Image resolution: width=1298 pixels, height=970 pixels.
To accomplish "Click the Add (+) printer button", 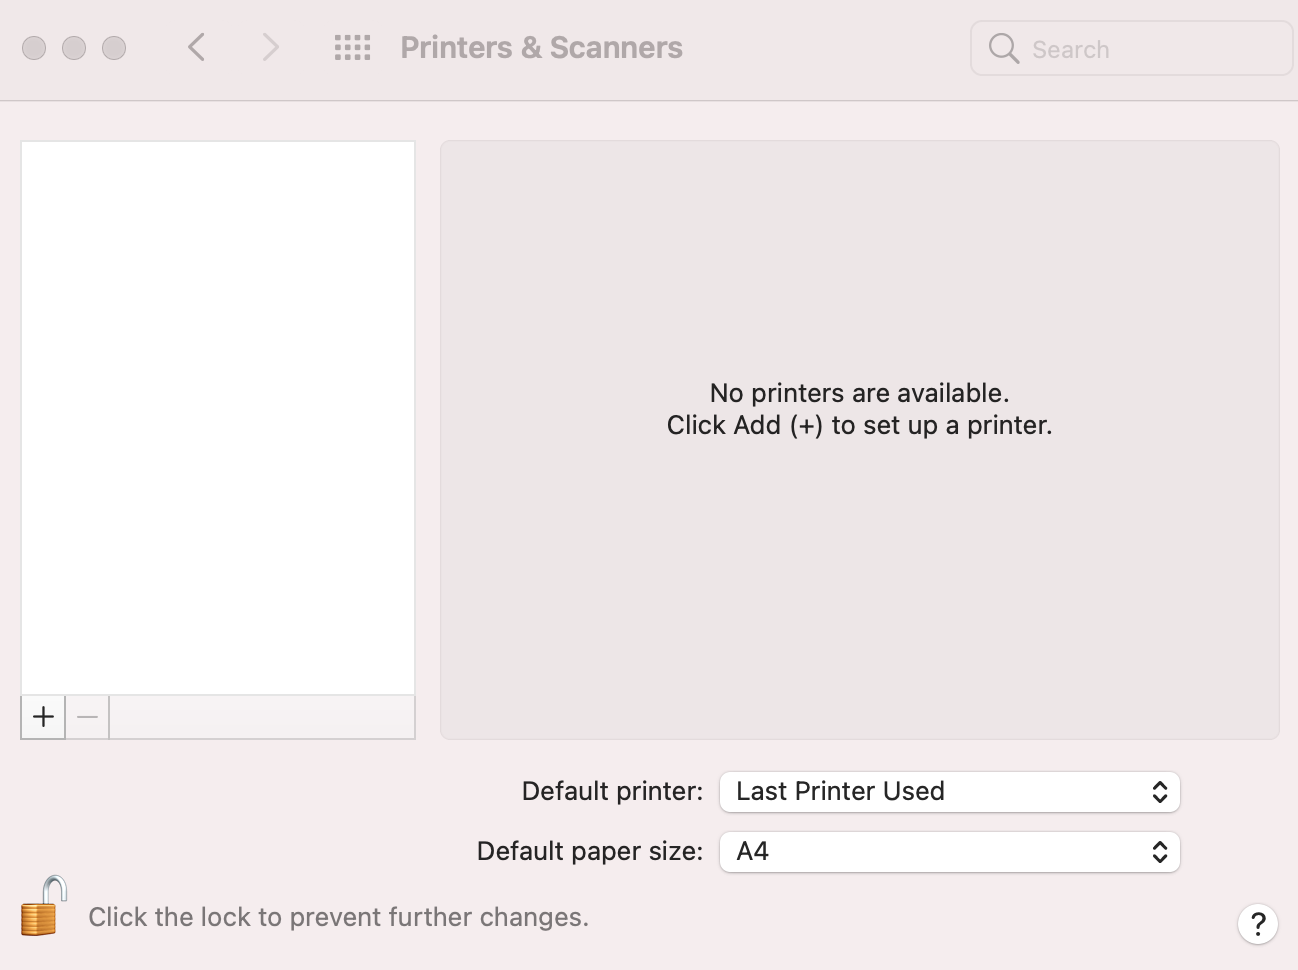I will (x=43, y=717).
